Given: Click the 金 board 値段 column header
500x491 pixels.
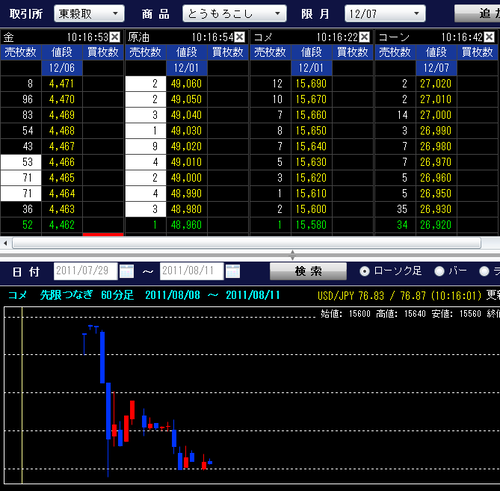Looking at the screenshot, I should [62, 52].
